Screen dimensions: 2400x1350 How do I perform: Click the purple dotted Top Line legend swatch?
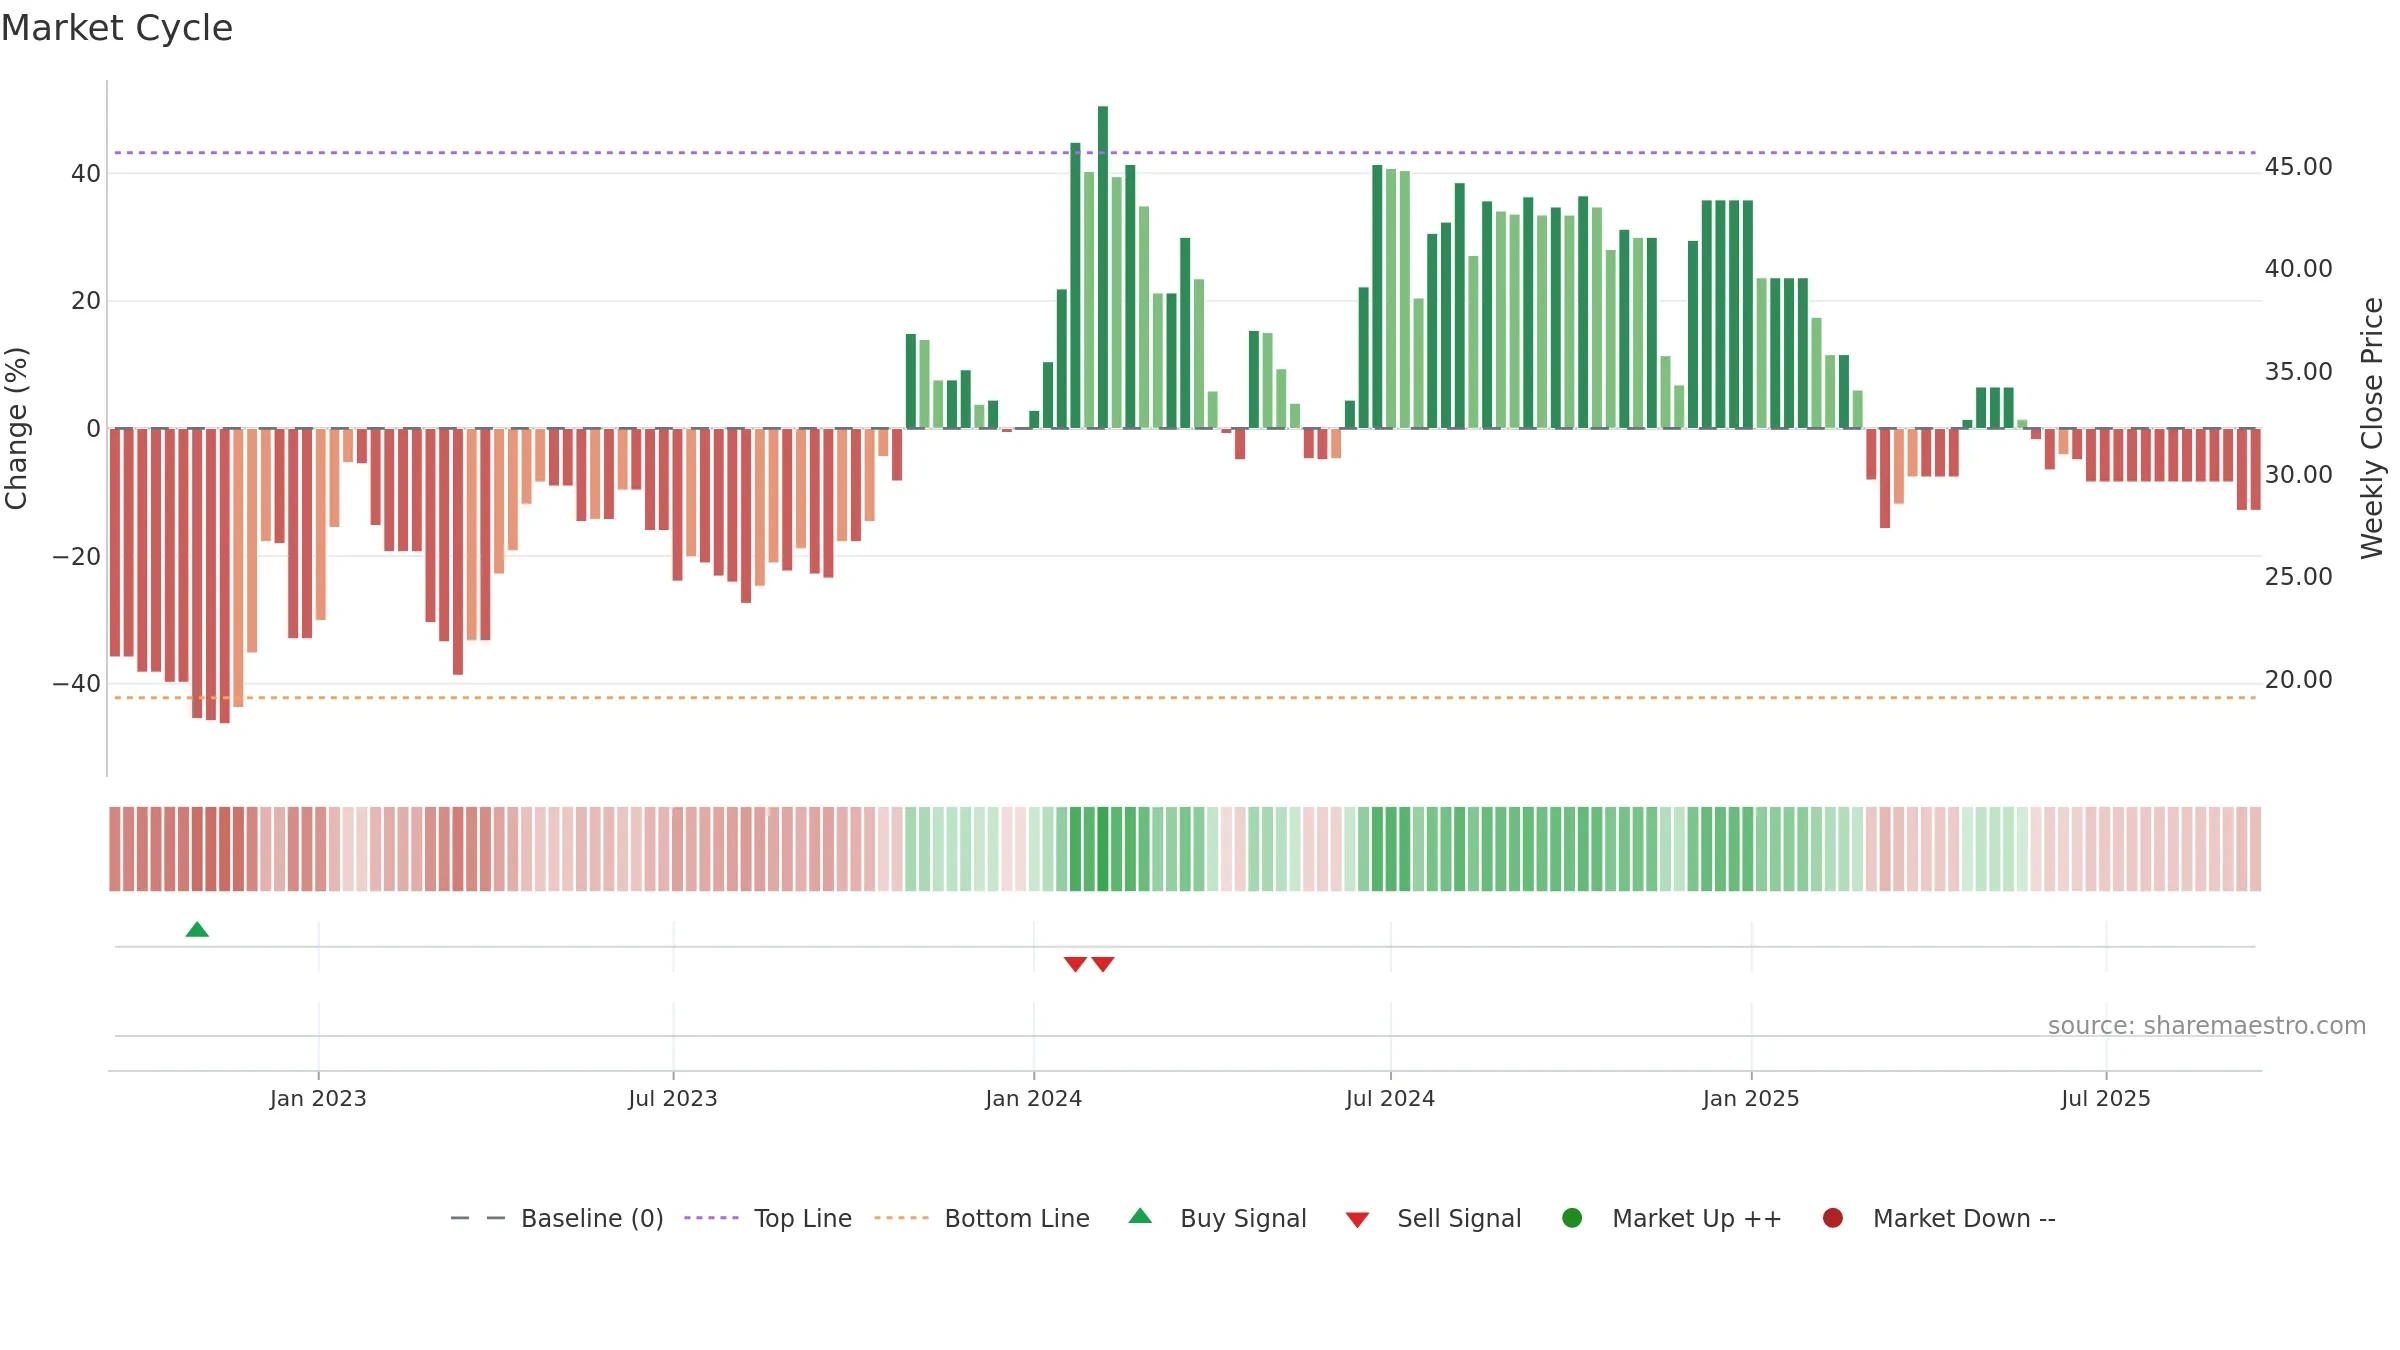[x=711, y=1218]
